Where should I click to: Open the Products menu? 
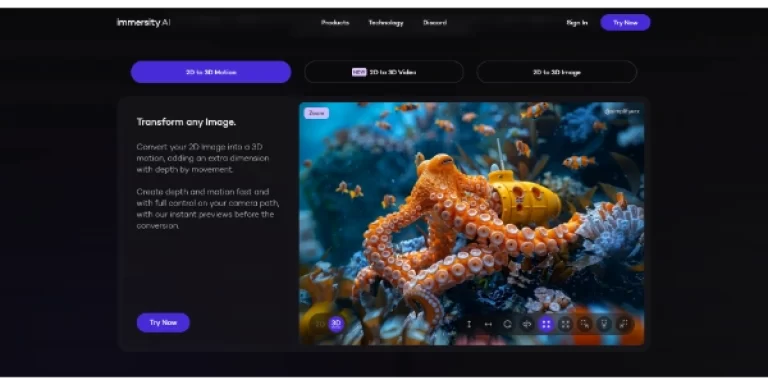[335, 23]
